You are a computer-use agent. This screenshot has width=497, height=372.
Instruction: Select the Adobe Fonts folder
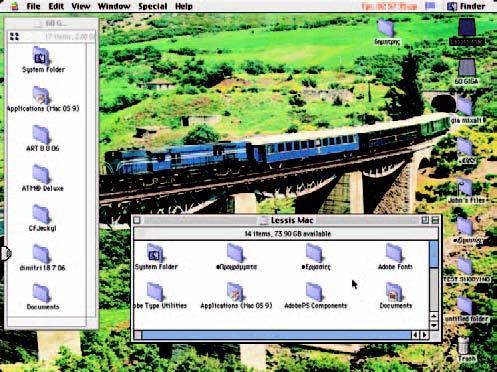coord(395,256)
